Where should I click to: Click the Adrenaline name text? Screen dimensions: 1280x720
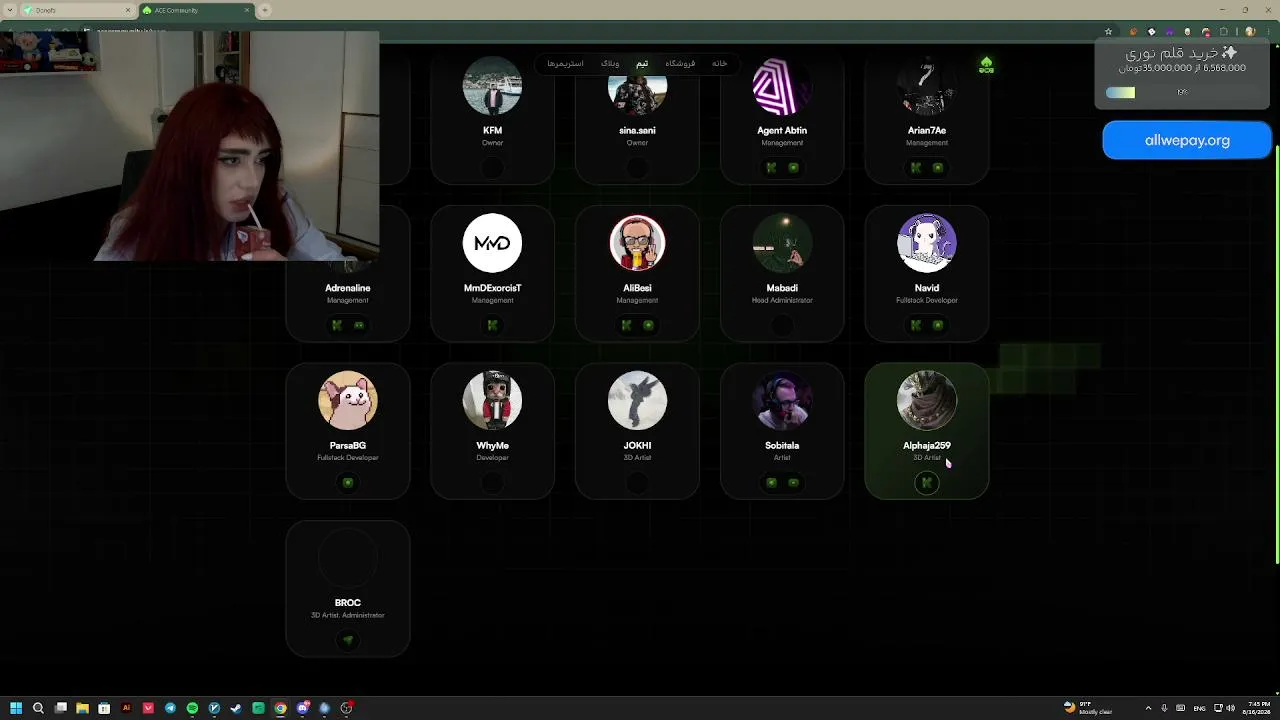[x=348, y=288]
